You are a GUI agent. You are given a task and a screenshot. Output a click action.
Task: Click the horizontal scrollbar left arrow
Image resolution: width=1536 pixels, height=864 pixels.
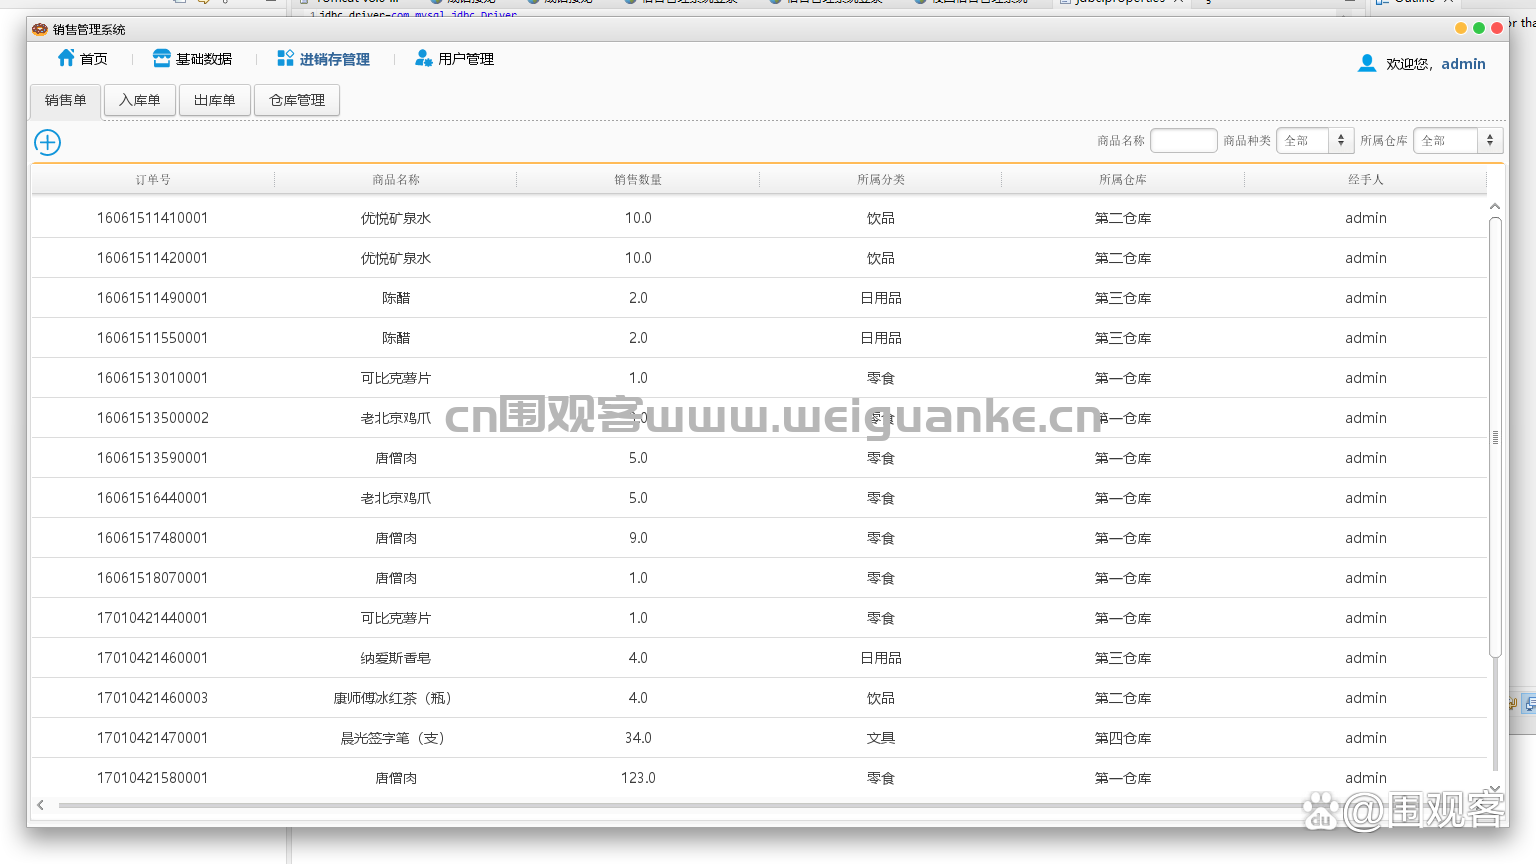tap(40, 805)
